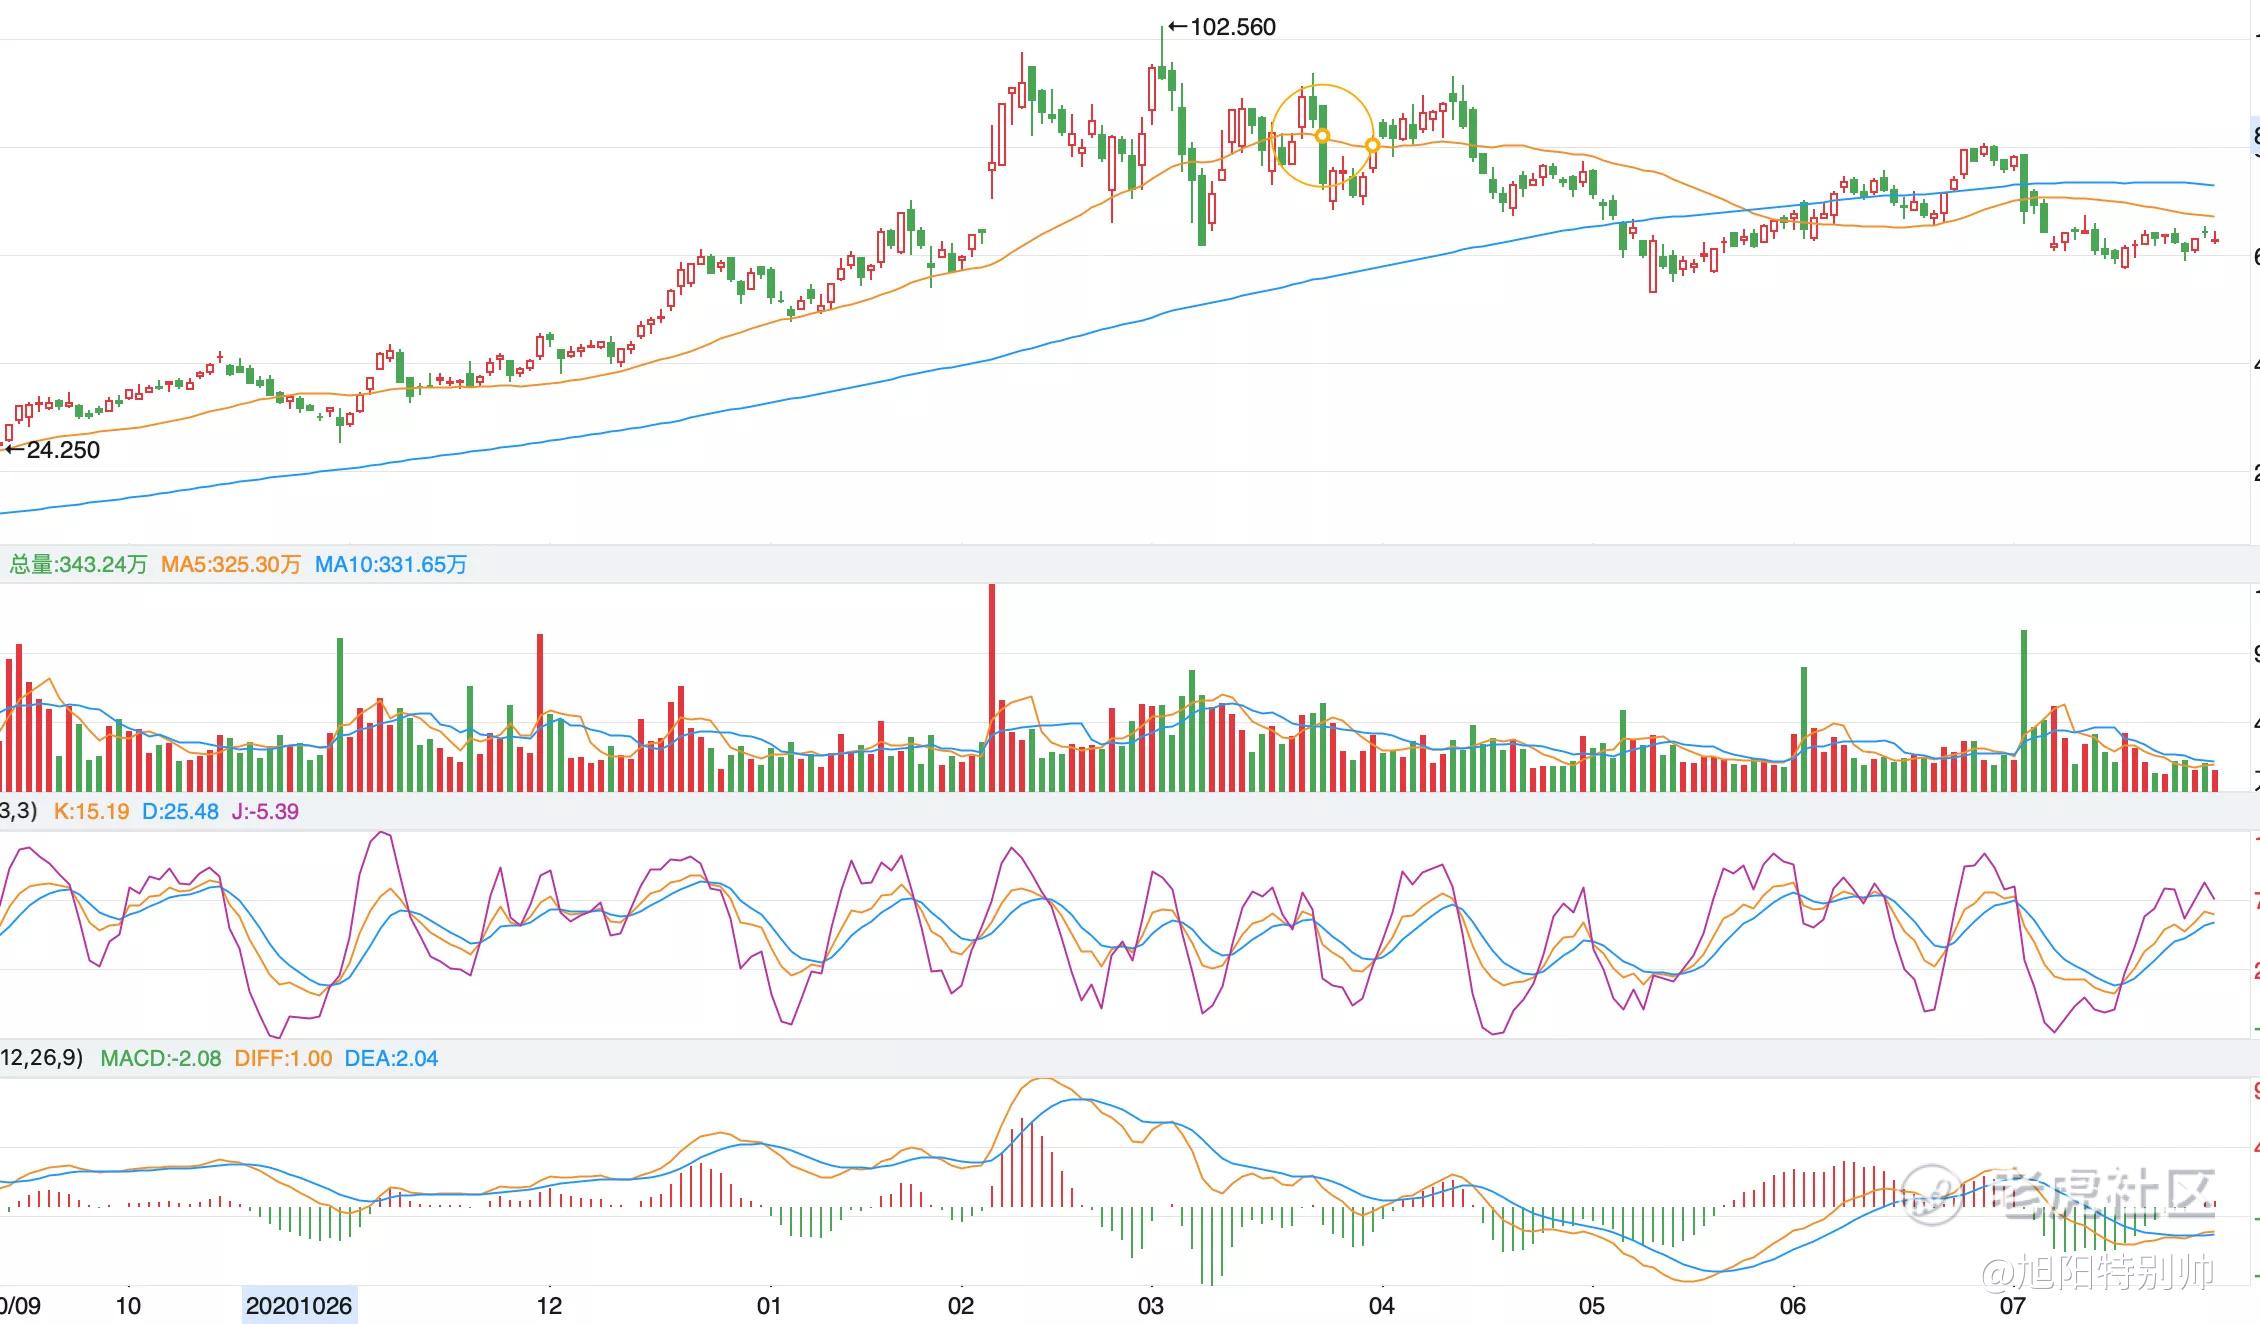Click the MA5:325.30万 indicator label

tap(231, 565)
